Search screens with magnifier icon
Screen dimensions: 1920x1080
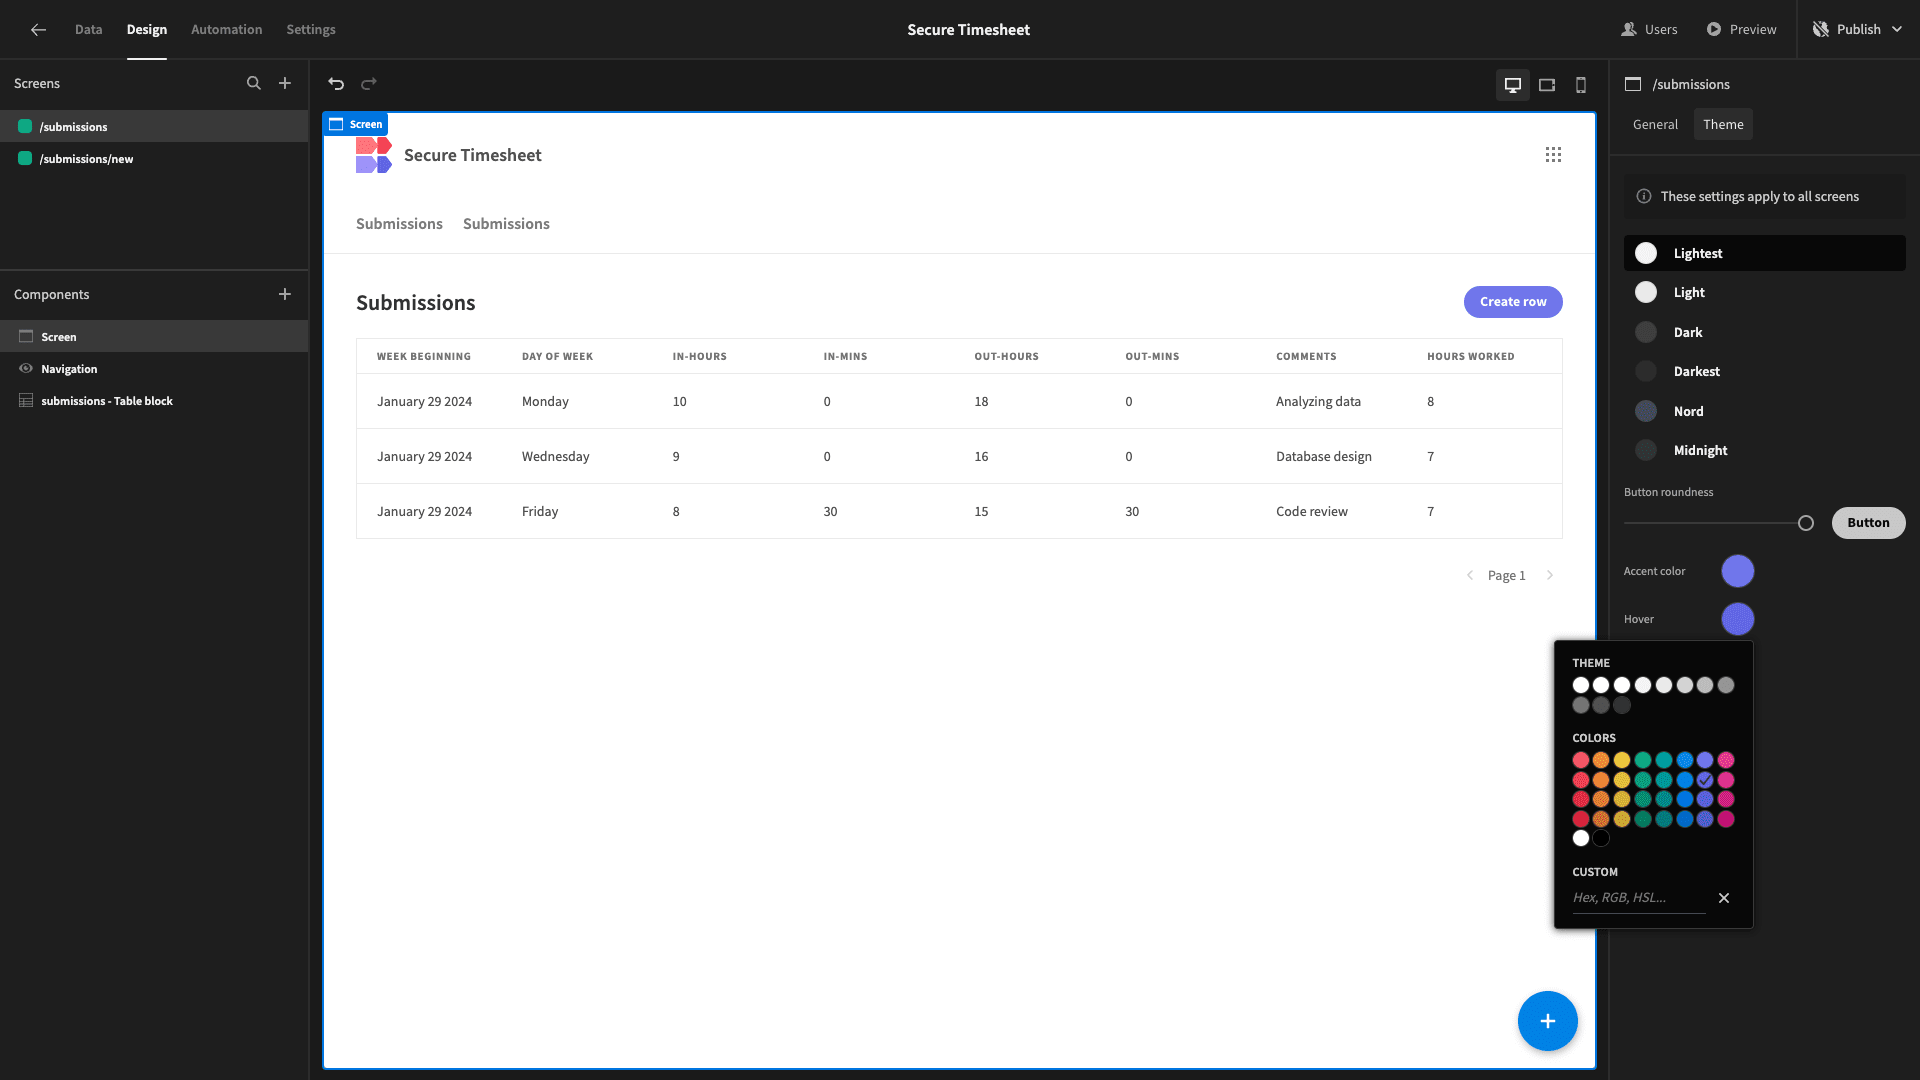click(x=254, y=84)
